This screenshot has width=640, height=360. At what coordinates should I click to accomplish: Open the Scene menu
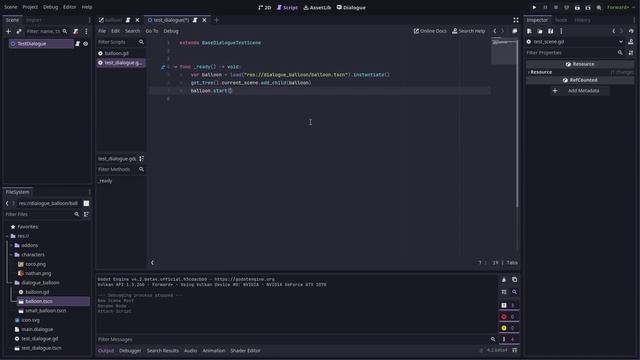tap(11, 7)
